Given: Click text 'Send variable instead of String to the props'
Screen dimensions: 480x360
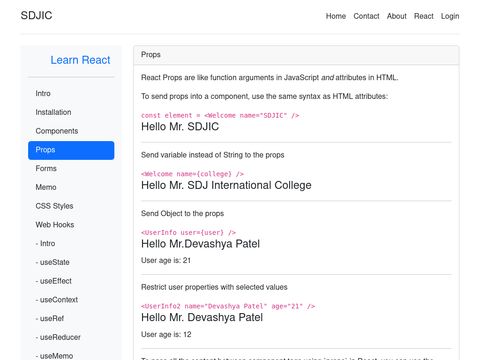Looking at the screenshot, I should 213,155.
